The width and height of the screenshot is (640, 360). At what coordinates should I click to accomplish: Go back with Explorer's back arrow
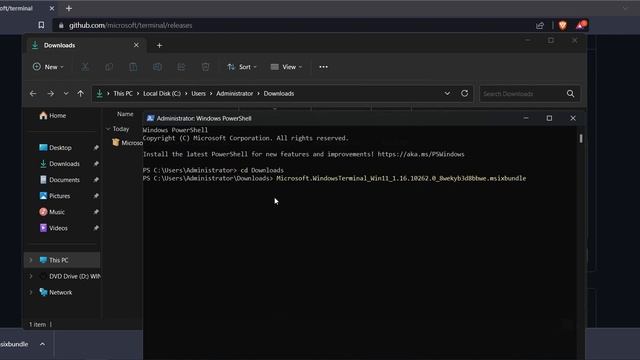[33, 93]
